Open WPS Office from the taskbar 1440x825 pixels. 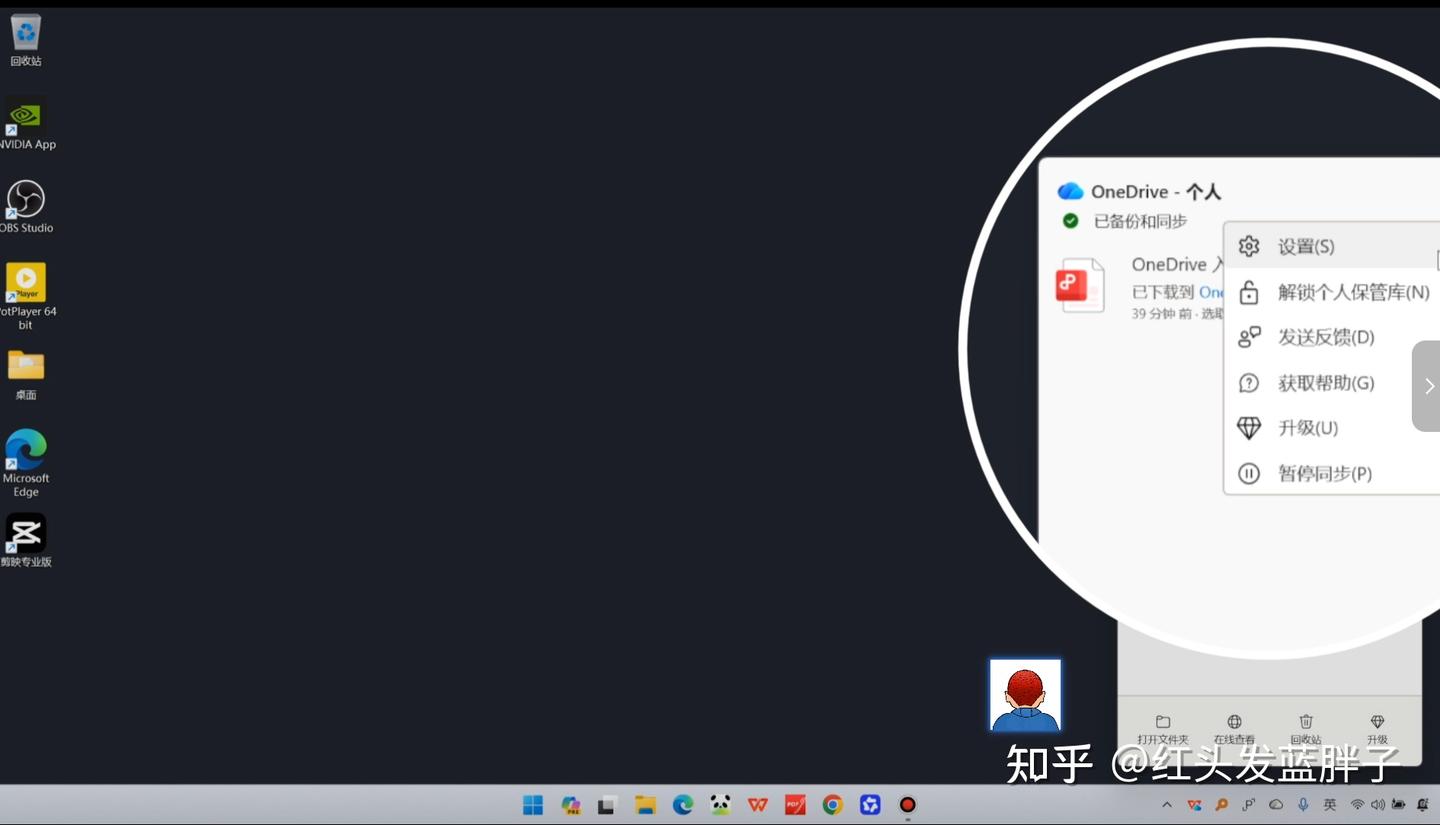pyautogui.click(x=758, y=805)
